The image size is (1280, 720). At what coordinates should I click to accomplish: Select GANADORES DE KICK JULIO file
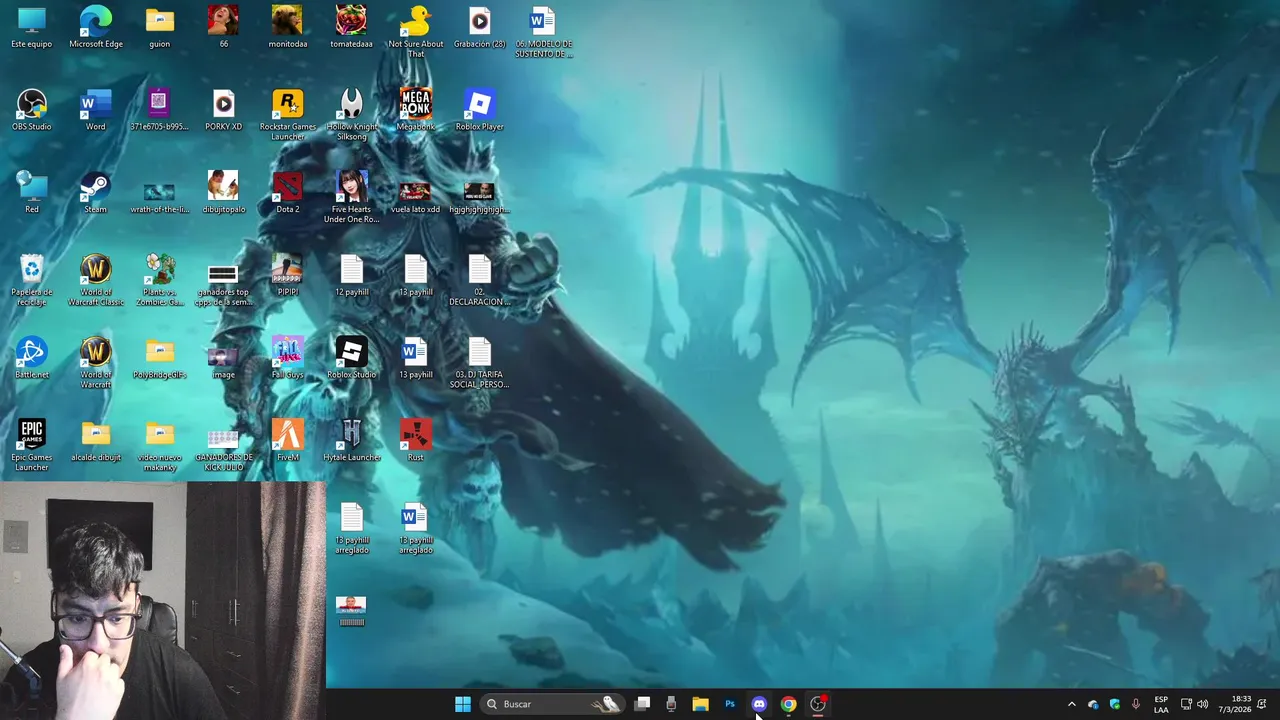(x=223, y=449)
